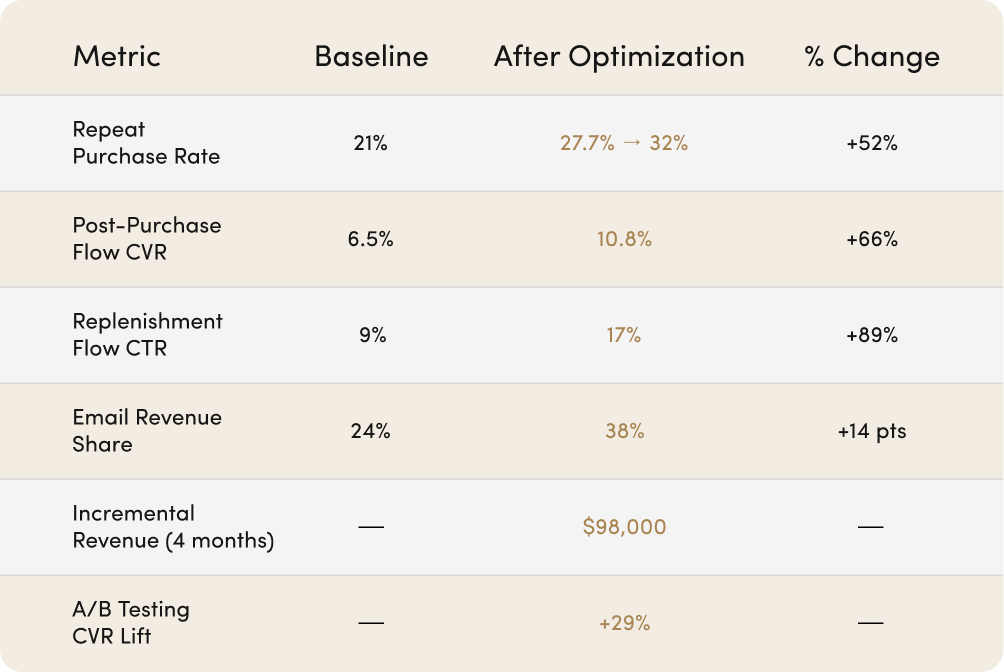The height and width of the screenshot is (672, 1004).
Task: Click the 21% baseline value
Action: point(370,143)
